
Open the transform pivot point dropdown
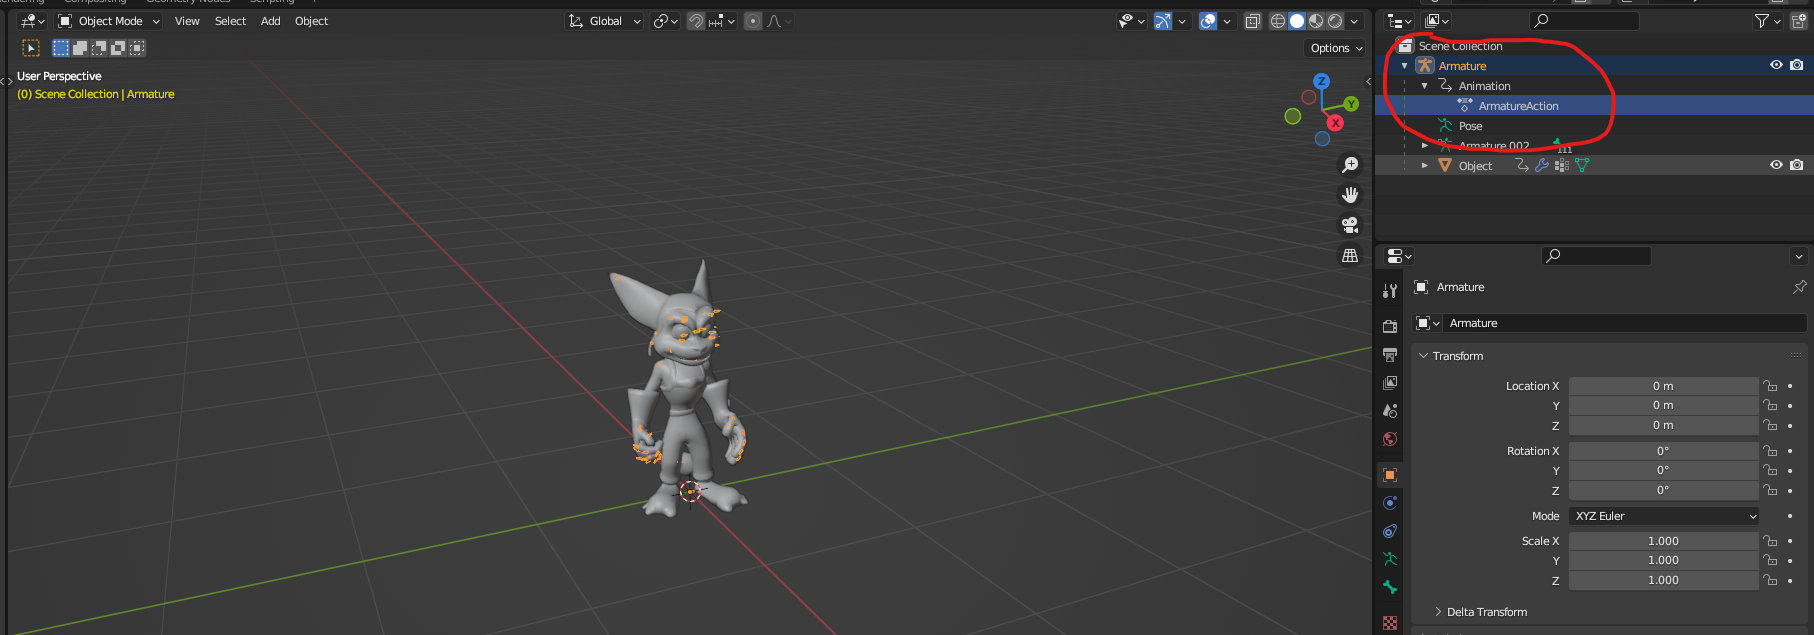coord(665,21)
